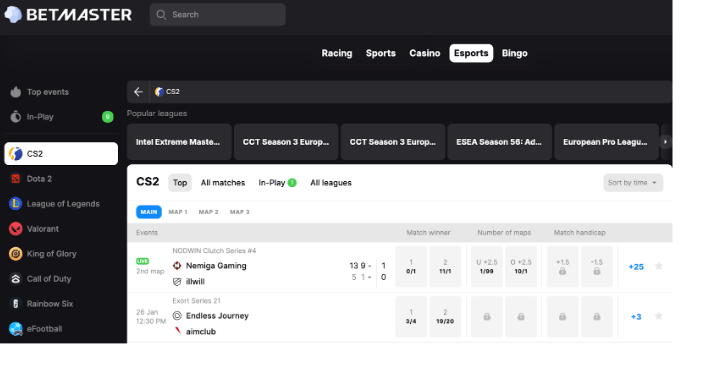Click the Rainbow Six icon
This screenshot has width=712, height=367.
coord(16,303)
